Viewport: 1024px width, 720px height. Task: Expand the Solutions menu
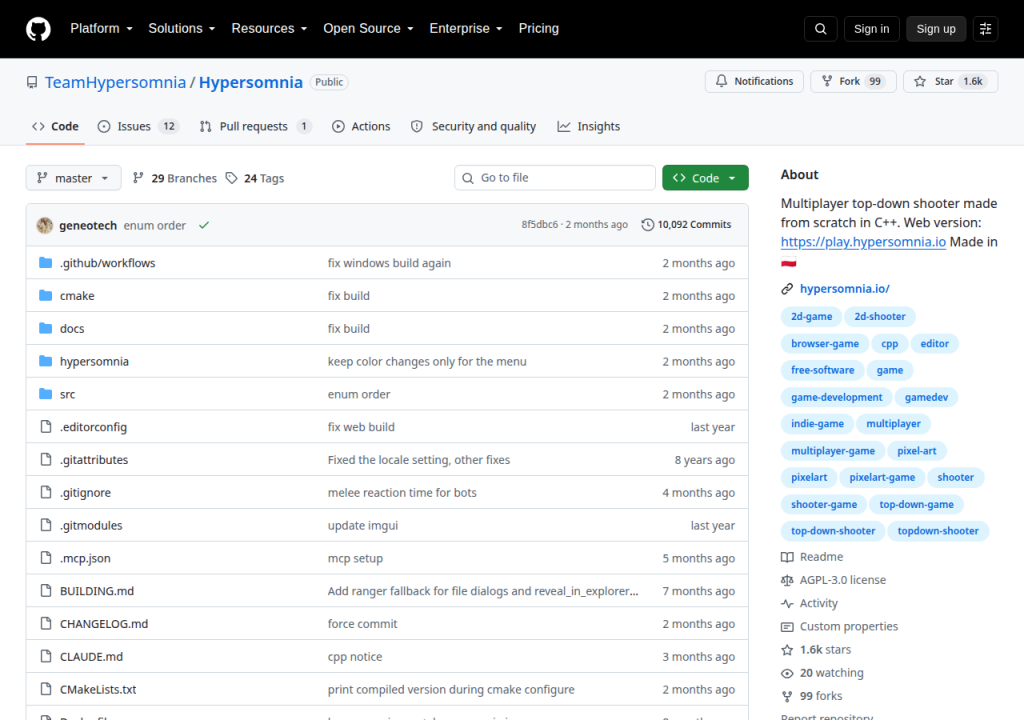(182, 29)
